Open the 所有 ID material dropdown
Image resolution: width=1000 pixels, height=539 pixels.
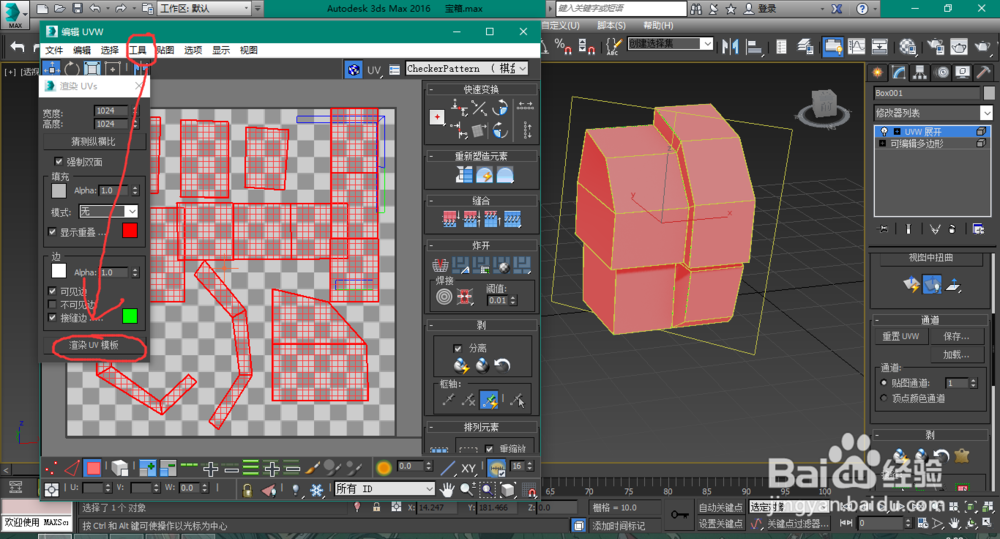[385, 489]
